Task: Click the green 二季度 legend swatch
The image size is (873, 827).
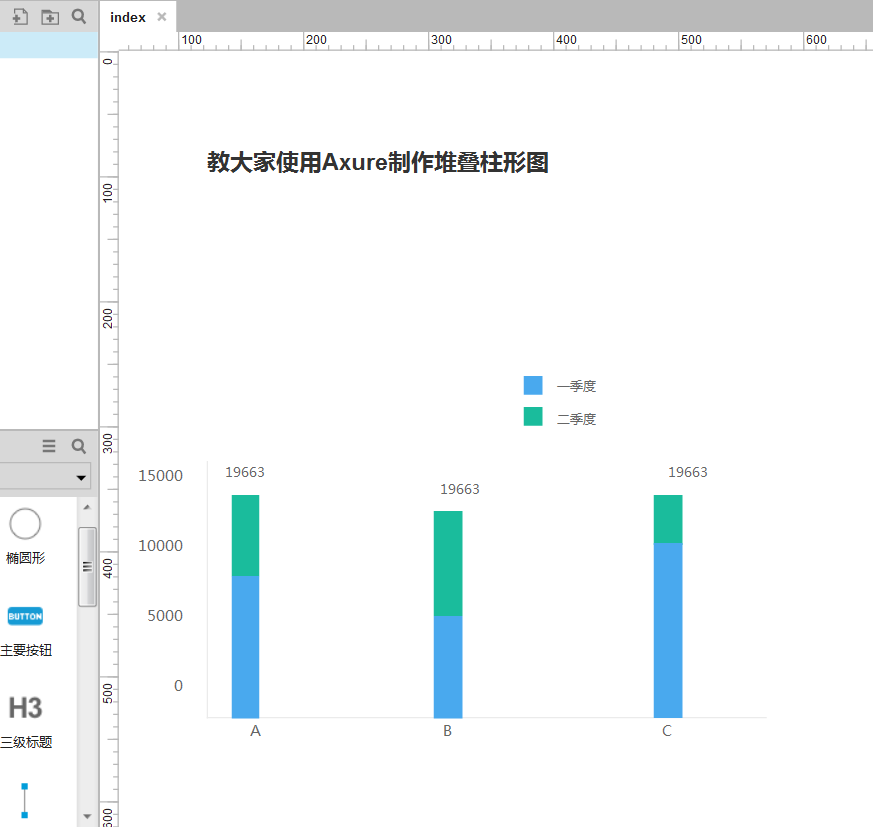Action: pos(533,417)
